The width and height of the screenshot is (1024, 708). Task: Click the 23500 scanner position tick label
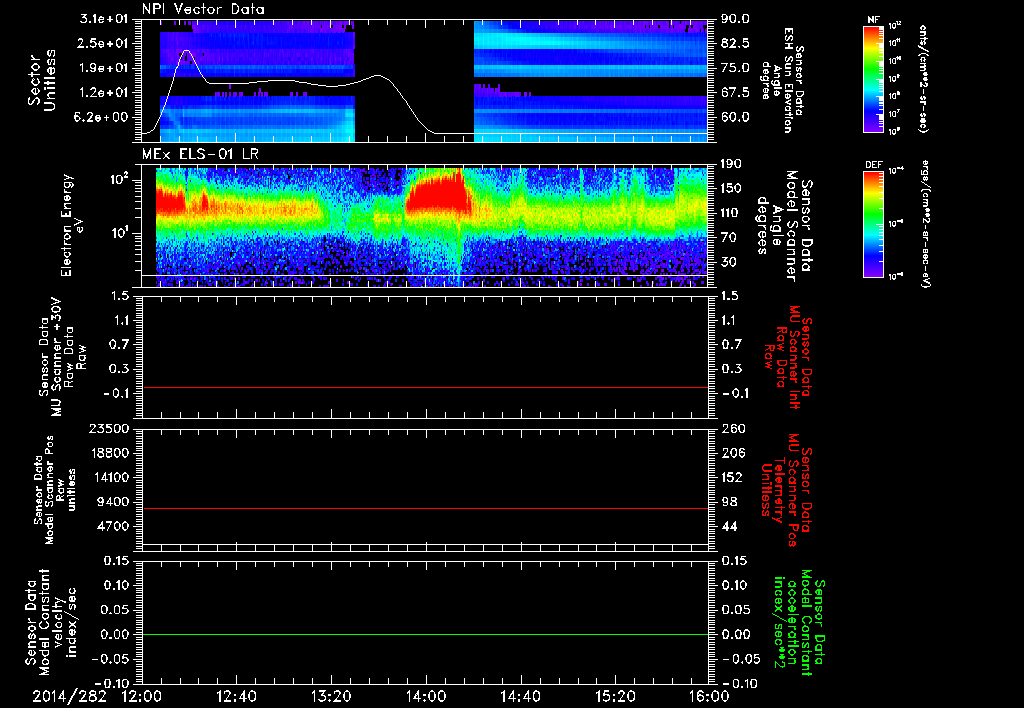(109, 428)
